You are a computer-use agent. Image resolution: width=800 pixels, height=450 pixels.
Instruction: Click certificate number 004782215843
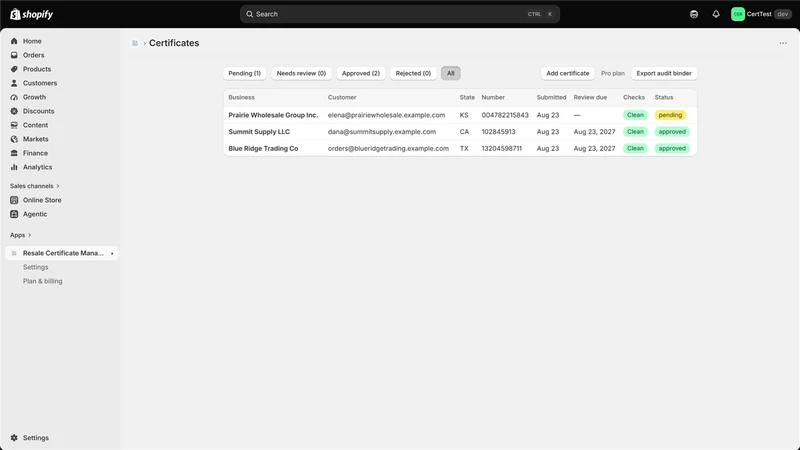click(x=505, y=115)
